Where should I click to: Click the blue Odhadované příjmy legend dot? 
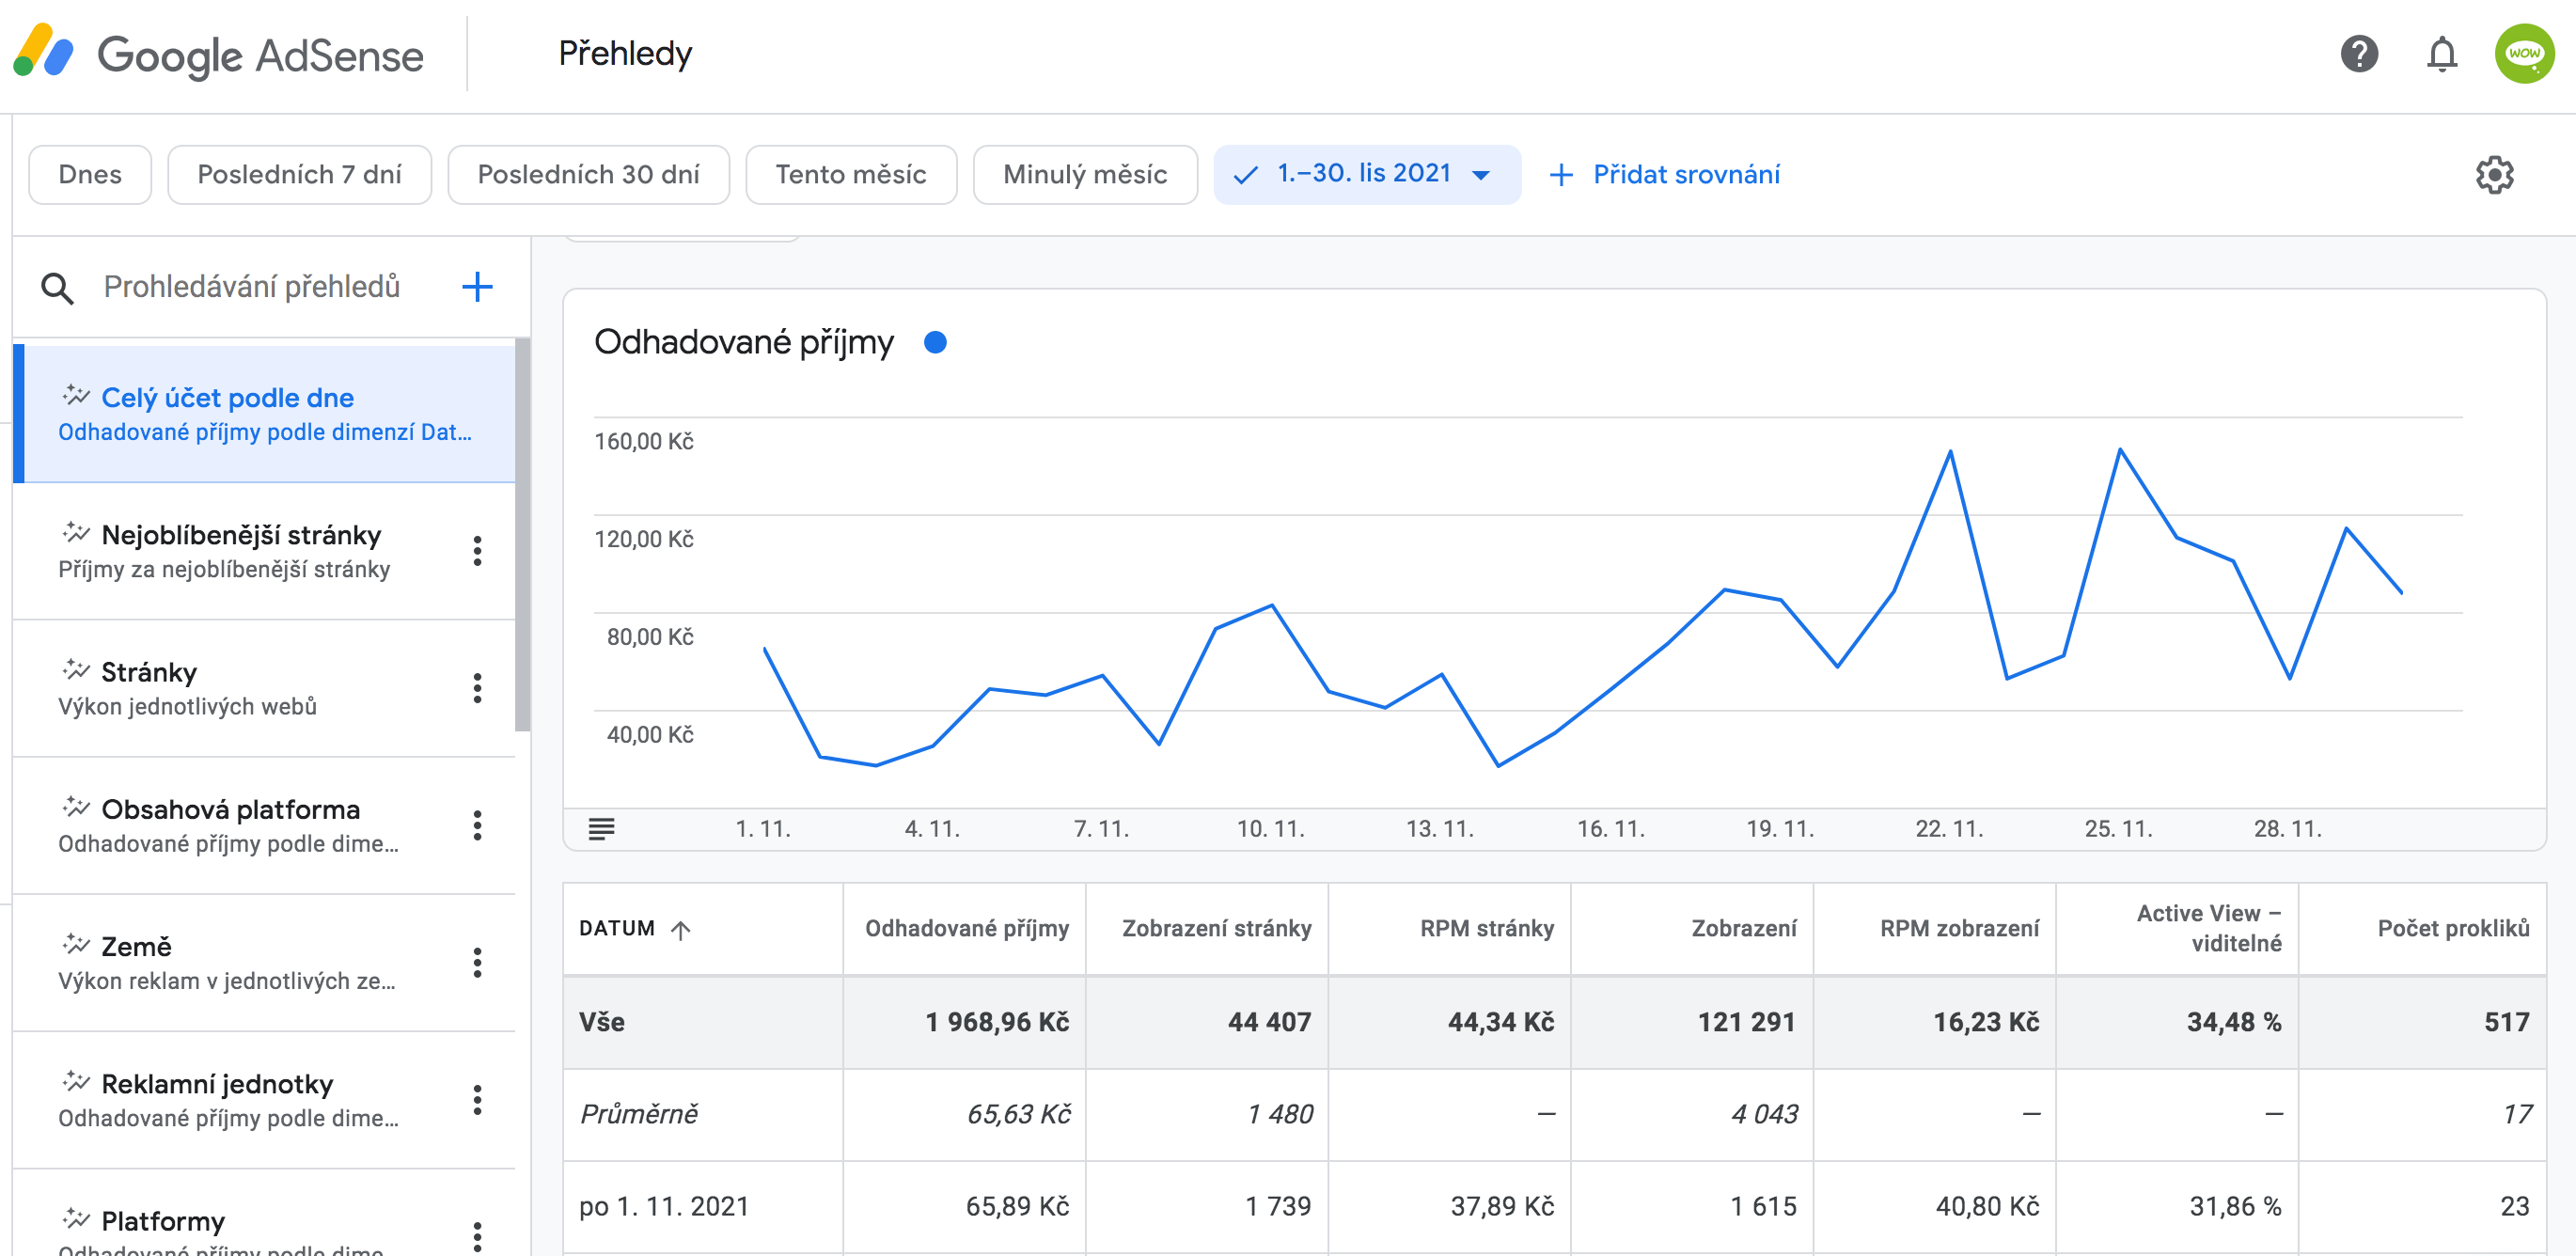coord(935,343)
